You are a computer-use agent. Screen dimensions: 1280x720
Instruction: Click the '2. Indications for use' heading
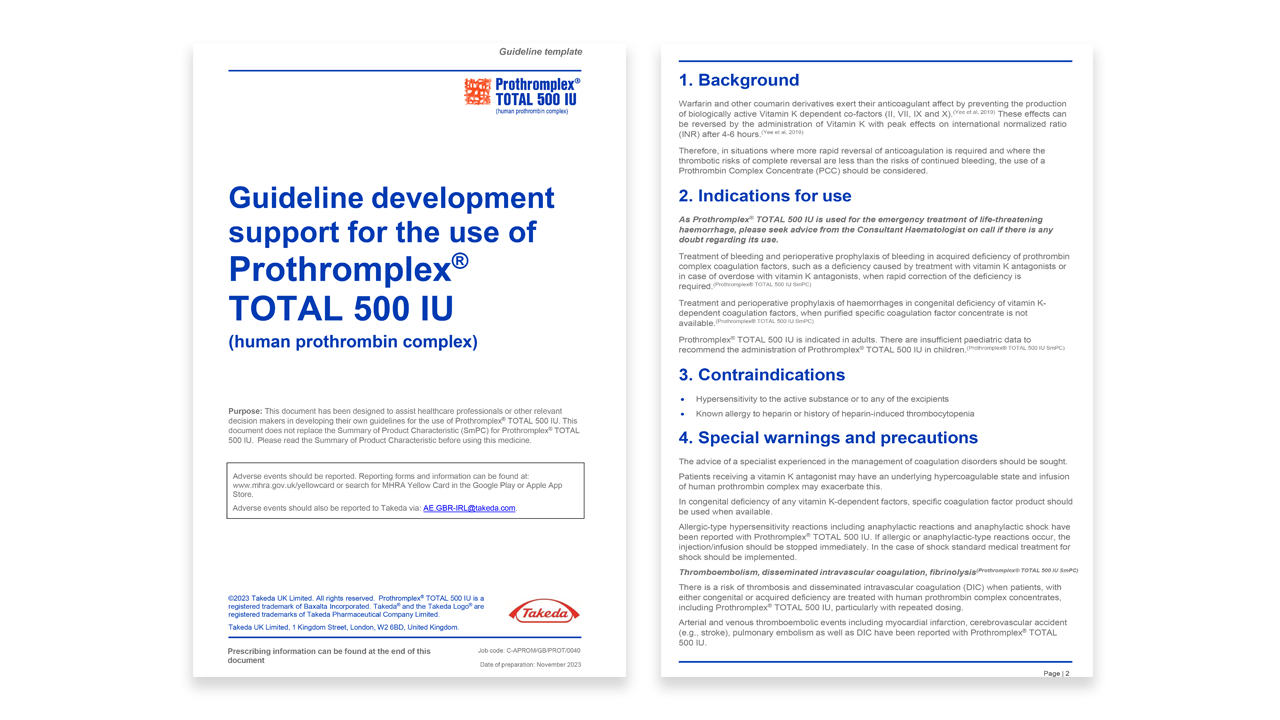pos(765,196)
